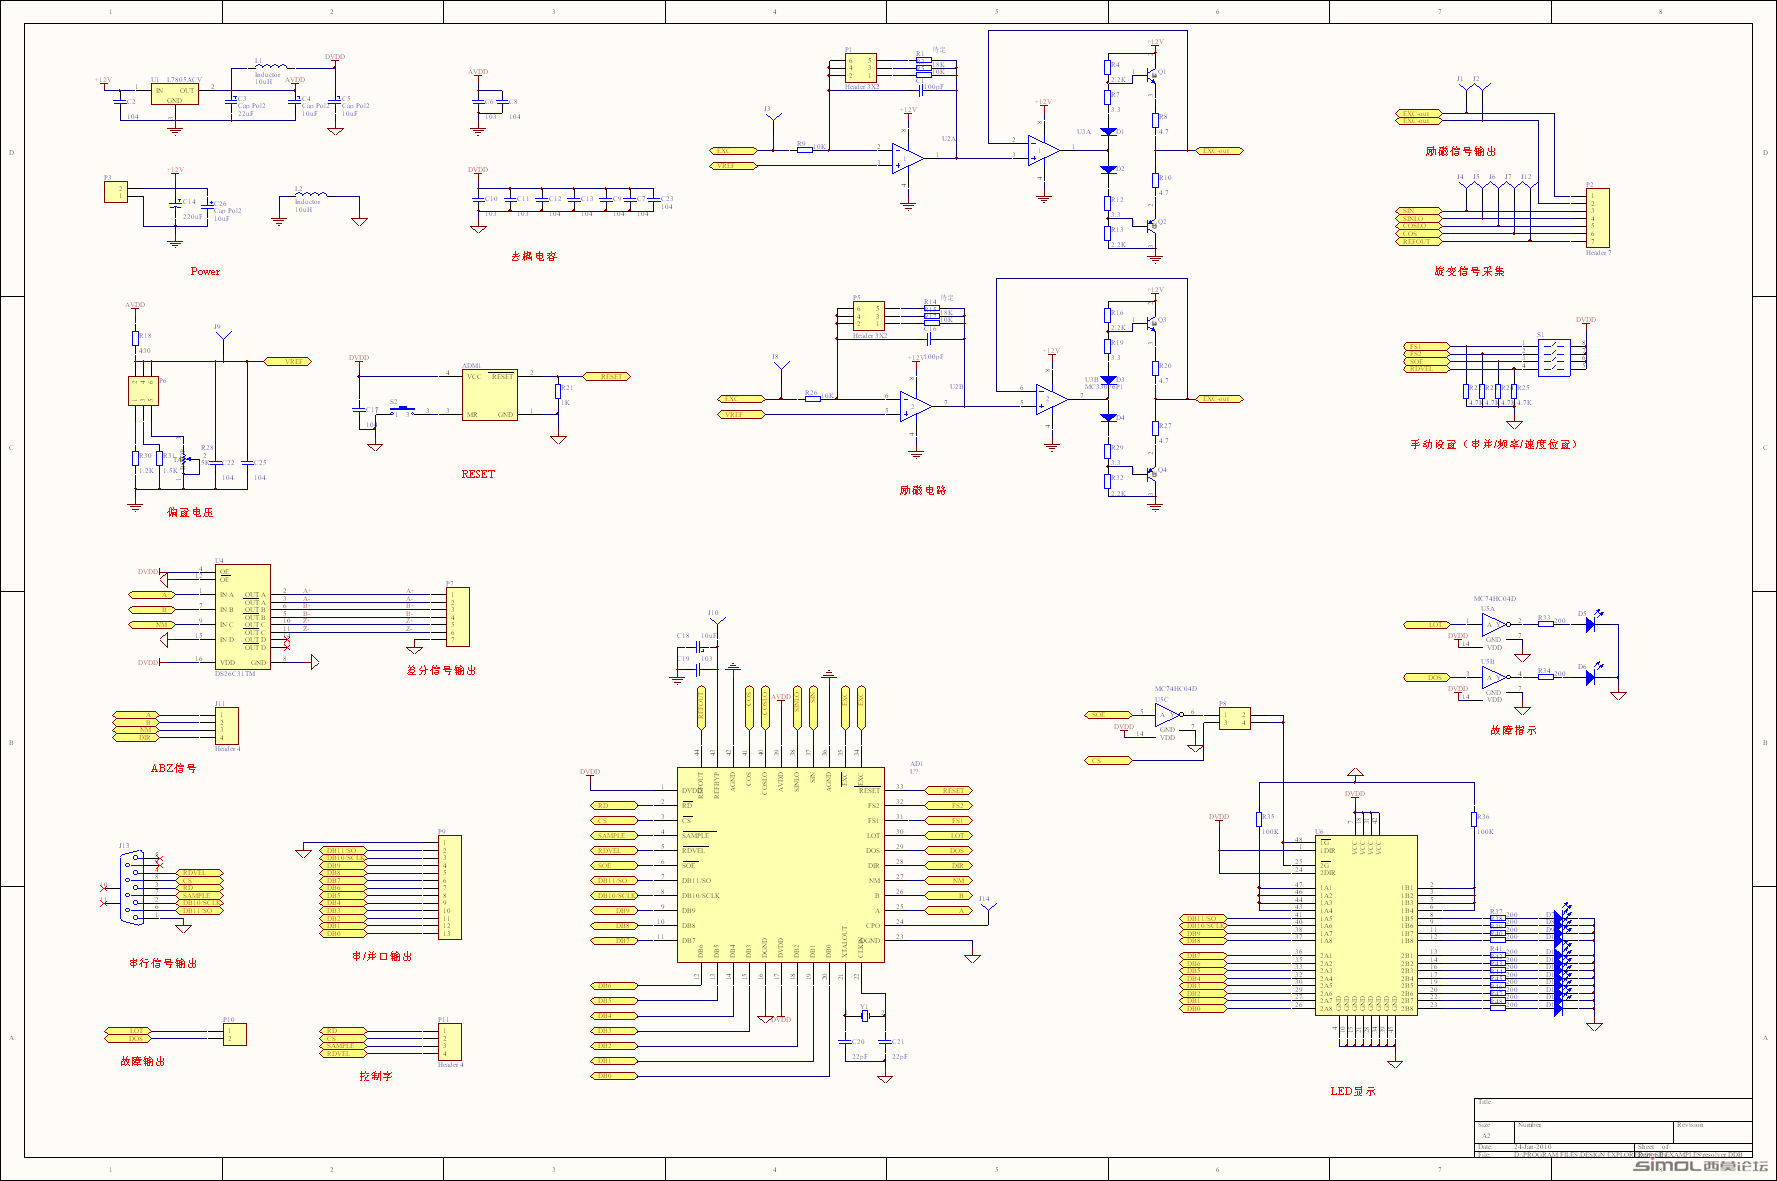Click the '励磁信号输出' section label

coord(1461,151)
